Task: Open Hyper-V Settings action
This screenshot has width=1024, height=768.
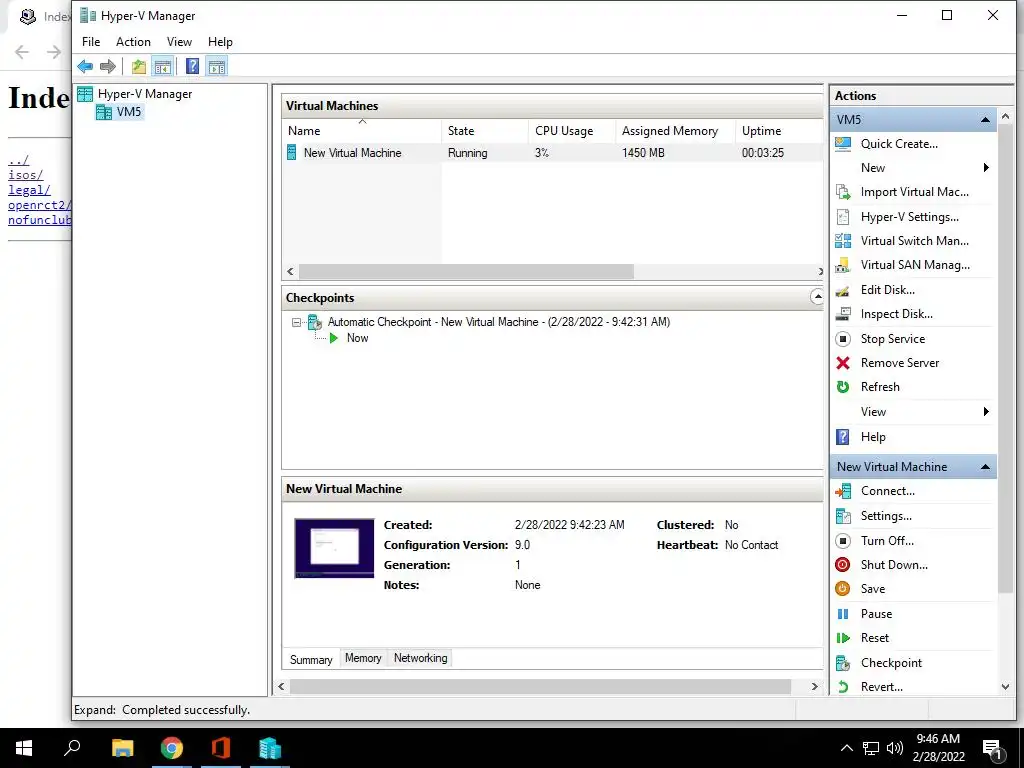Action: click(x=909, y=217)
